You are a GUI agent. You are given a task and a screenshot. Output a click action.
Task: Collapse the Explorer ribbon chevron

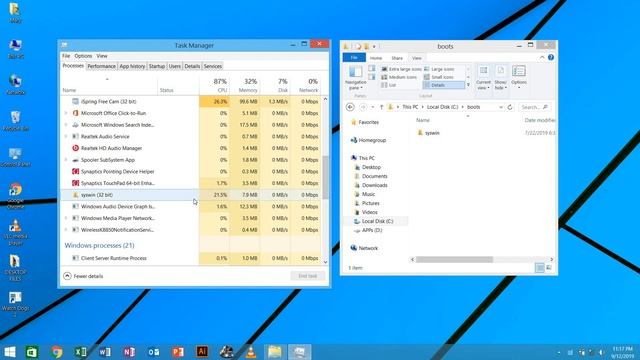(542, 58)
